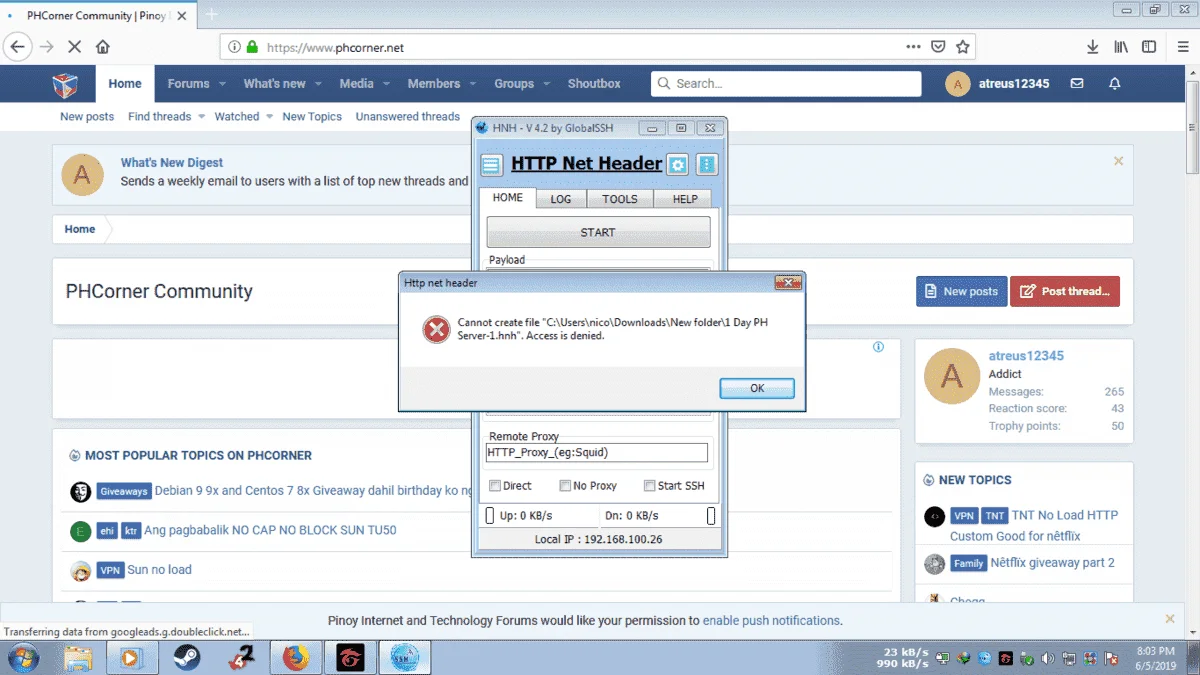Click the blue New posts button

[x=961, y=291]
